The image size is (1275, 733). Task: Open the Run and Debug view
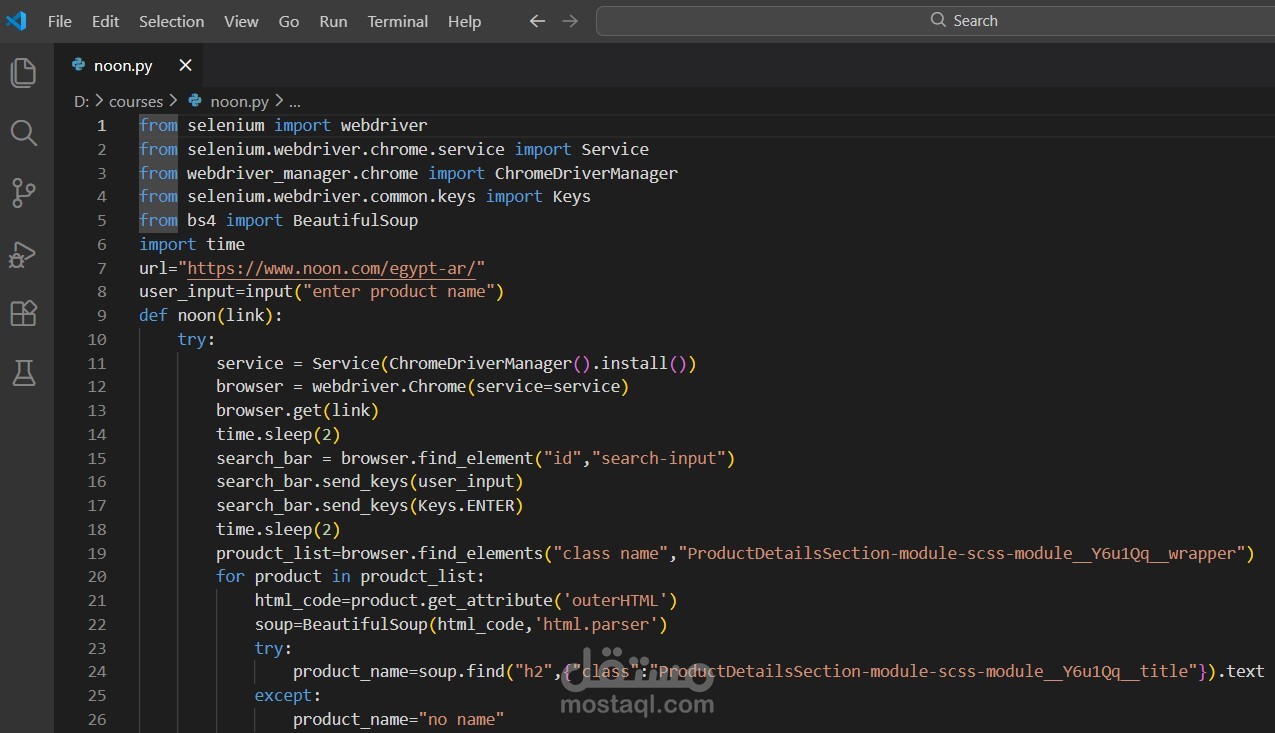click(x=23, y=254)
